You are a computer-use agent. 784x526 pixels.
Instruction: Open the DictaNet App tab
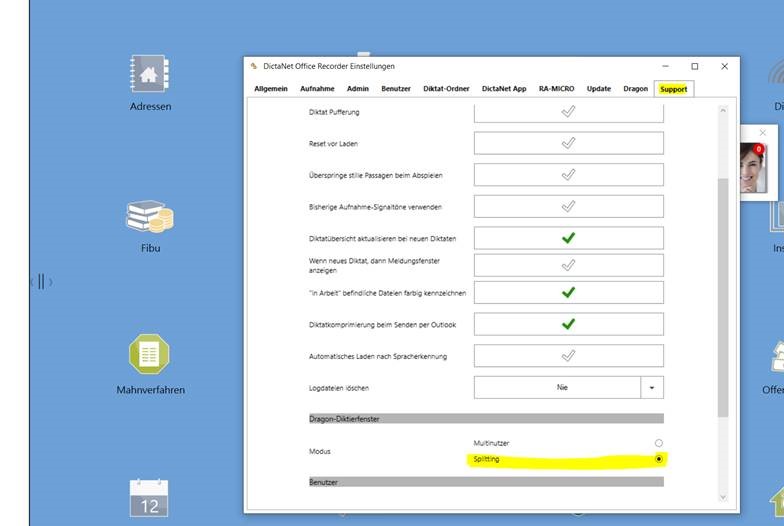click(x=504, y=88)
